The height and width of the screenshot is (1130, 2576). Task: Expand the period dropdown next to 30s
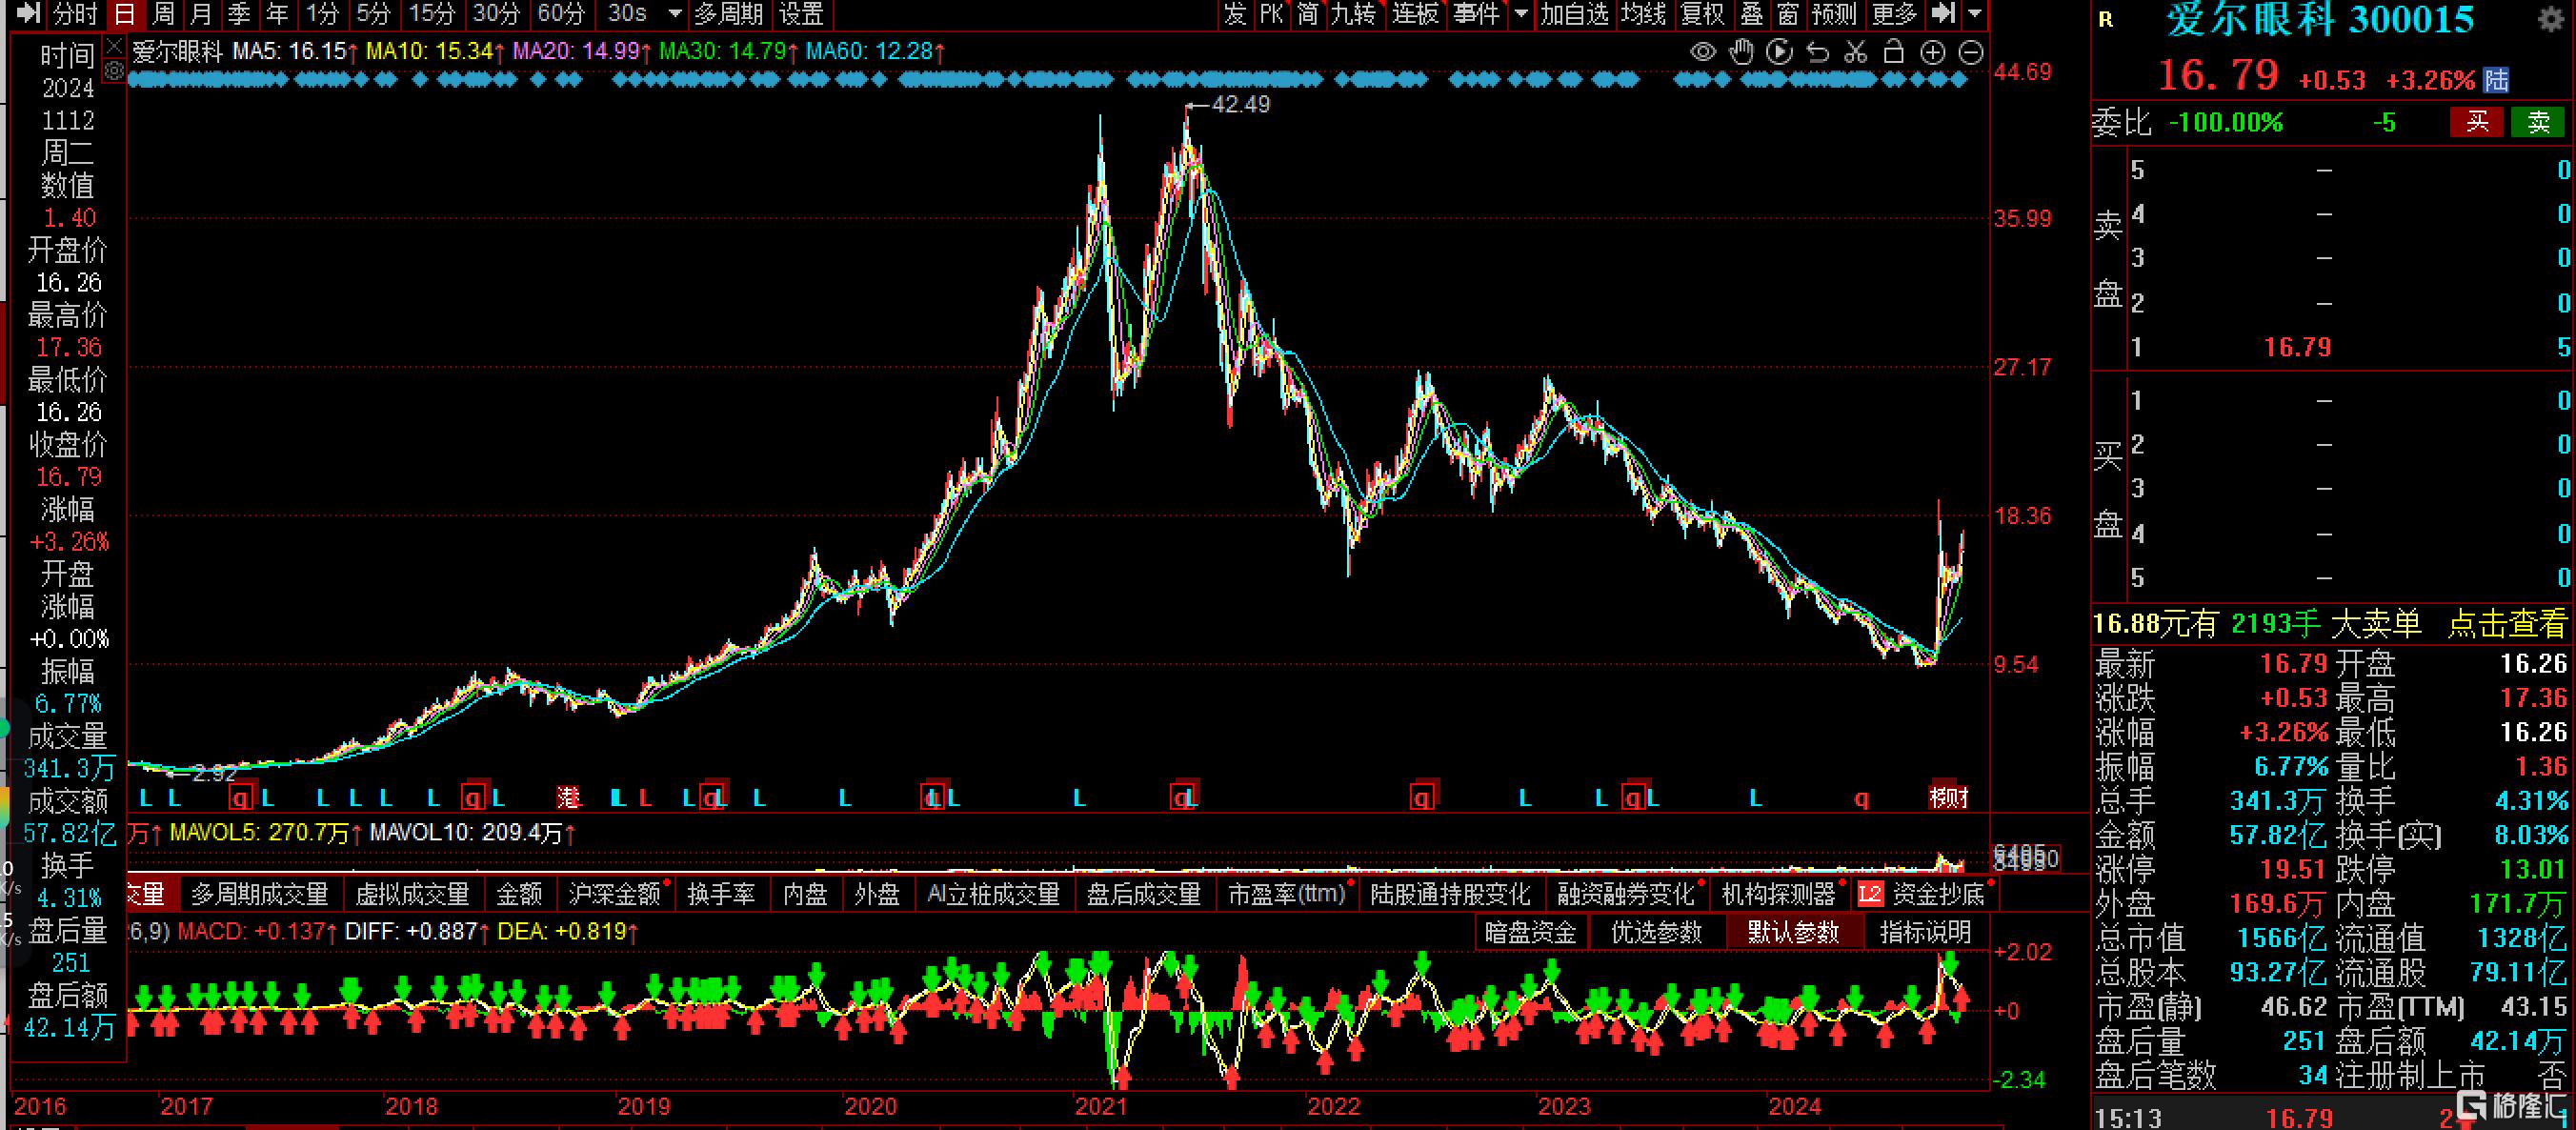(675, 14)
